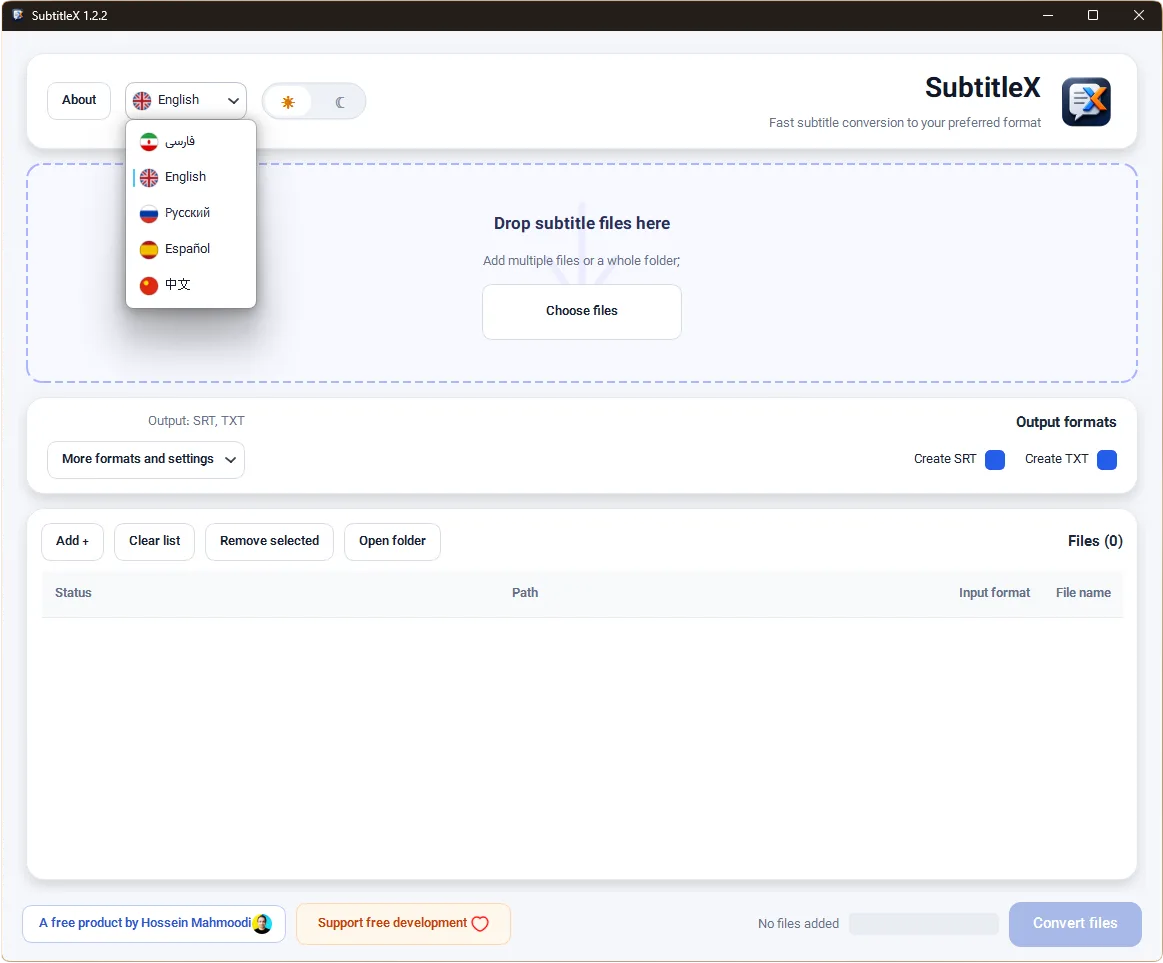Image resolution: width=1163 pixels, height=963 pixels.
Task: Toggle the Create SRT checkbox
Action: tap(995, 460)
